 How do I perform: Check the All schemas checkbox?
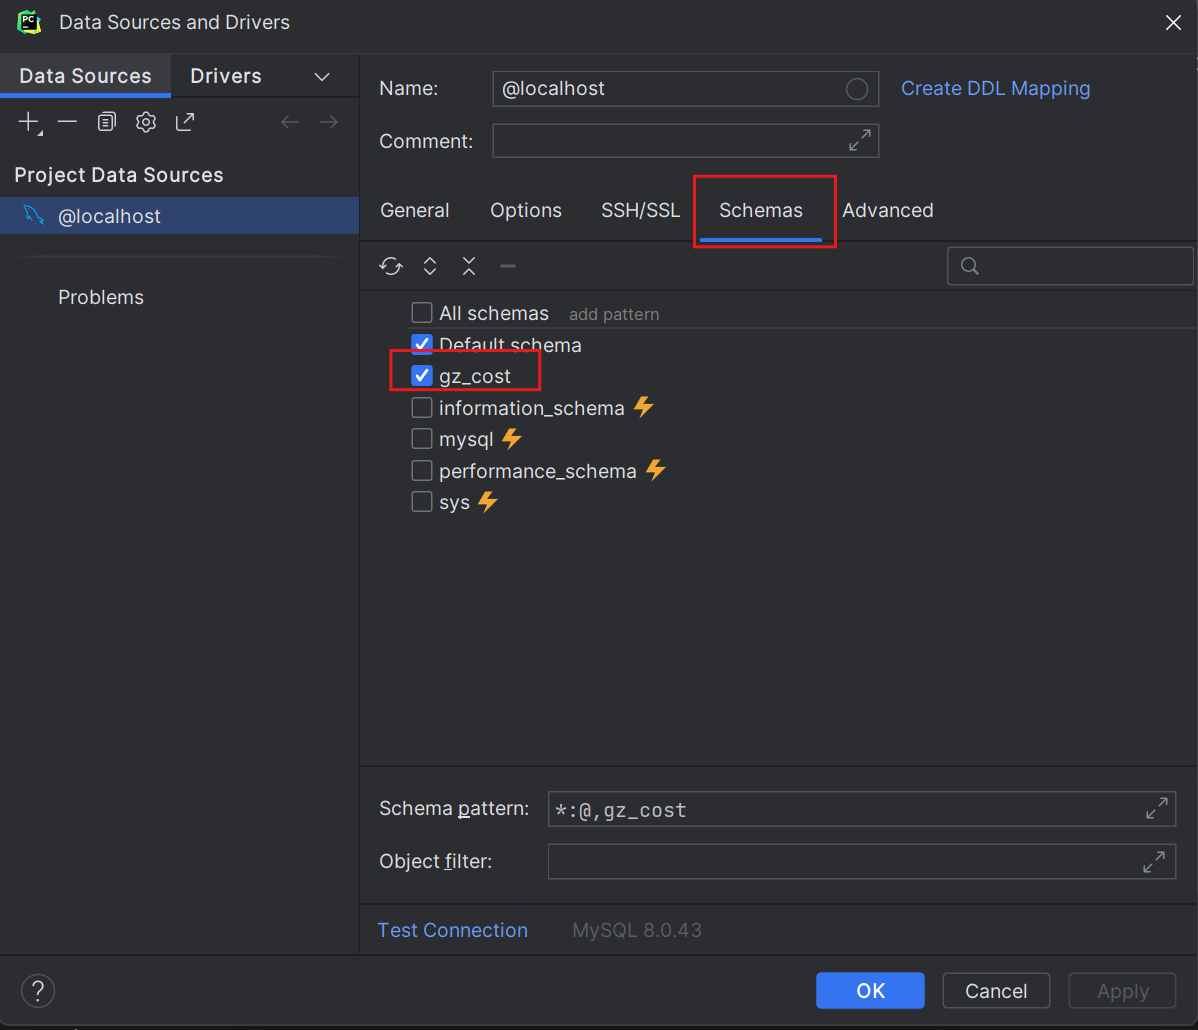click(422, 313)
